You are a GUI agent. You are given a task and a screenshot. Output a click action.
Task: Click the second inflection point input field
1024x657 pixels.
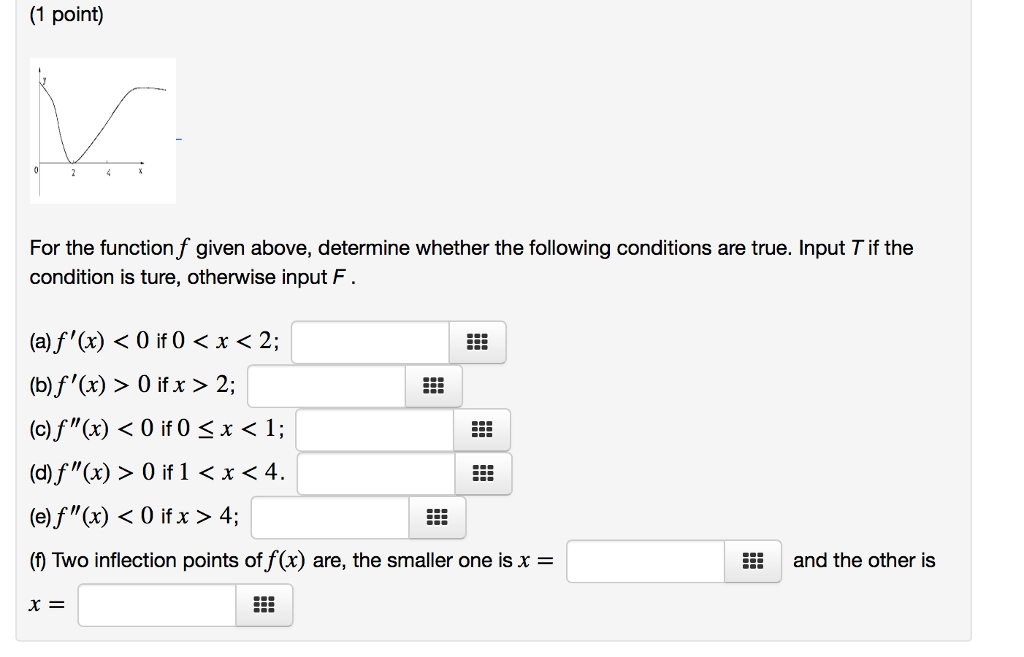(x=155, y=604)
